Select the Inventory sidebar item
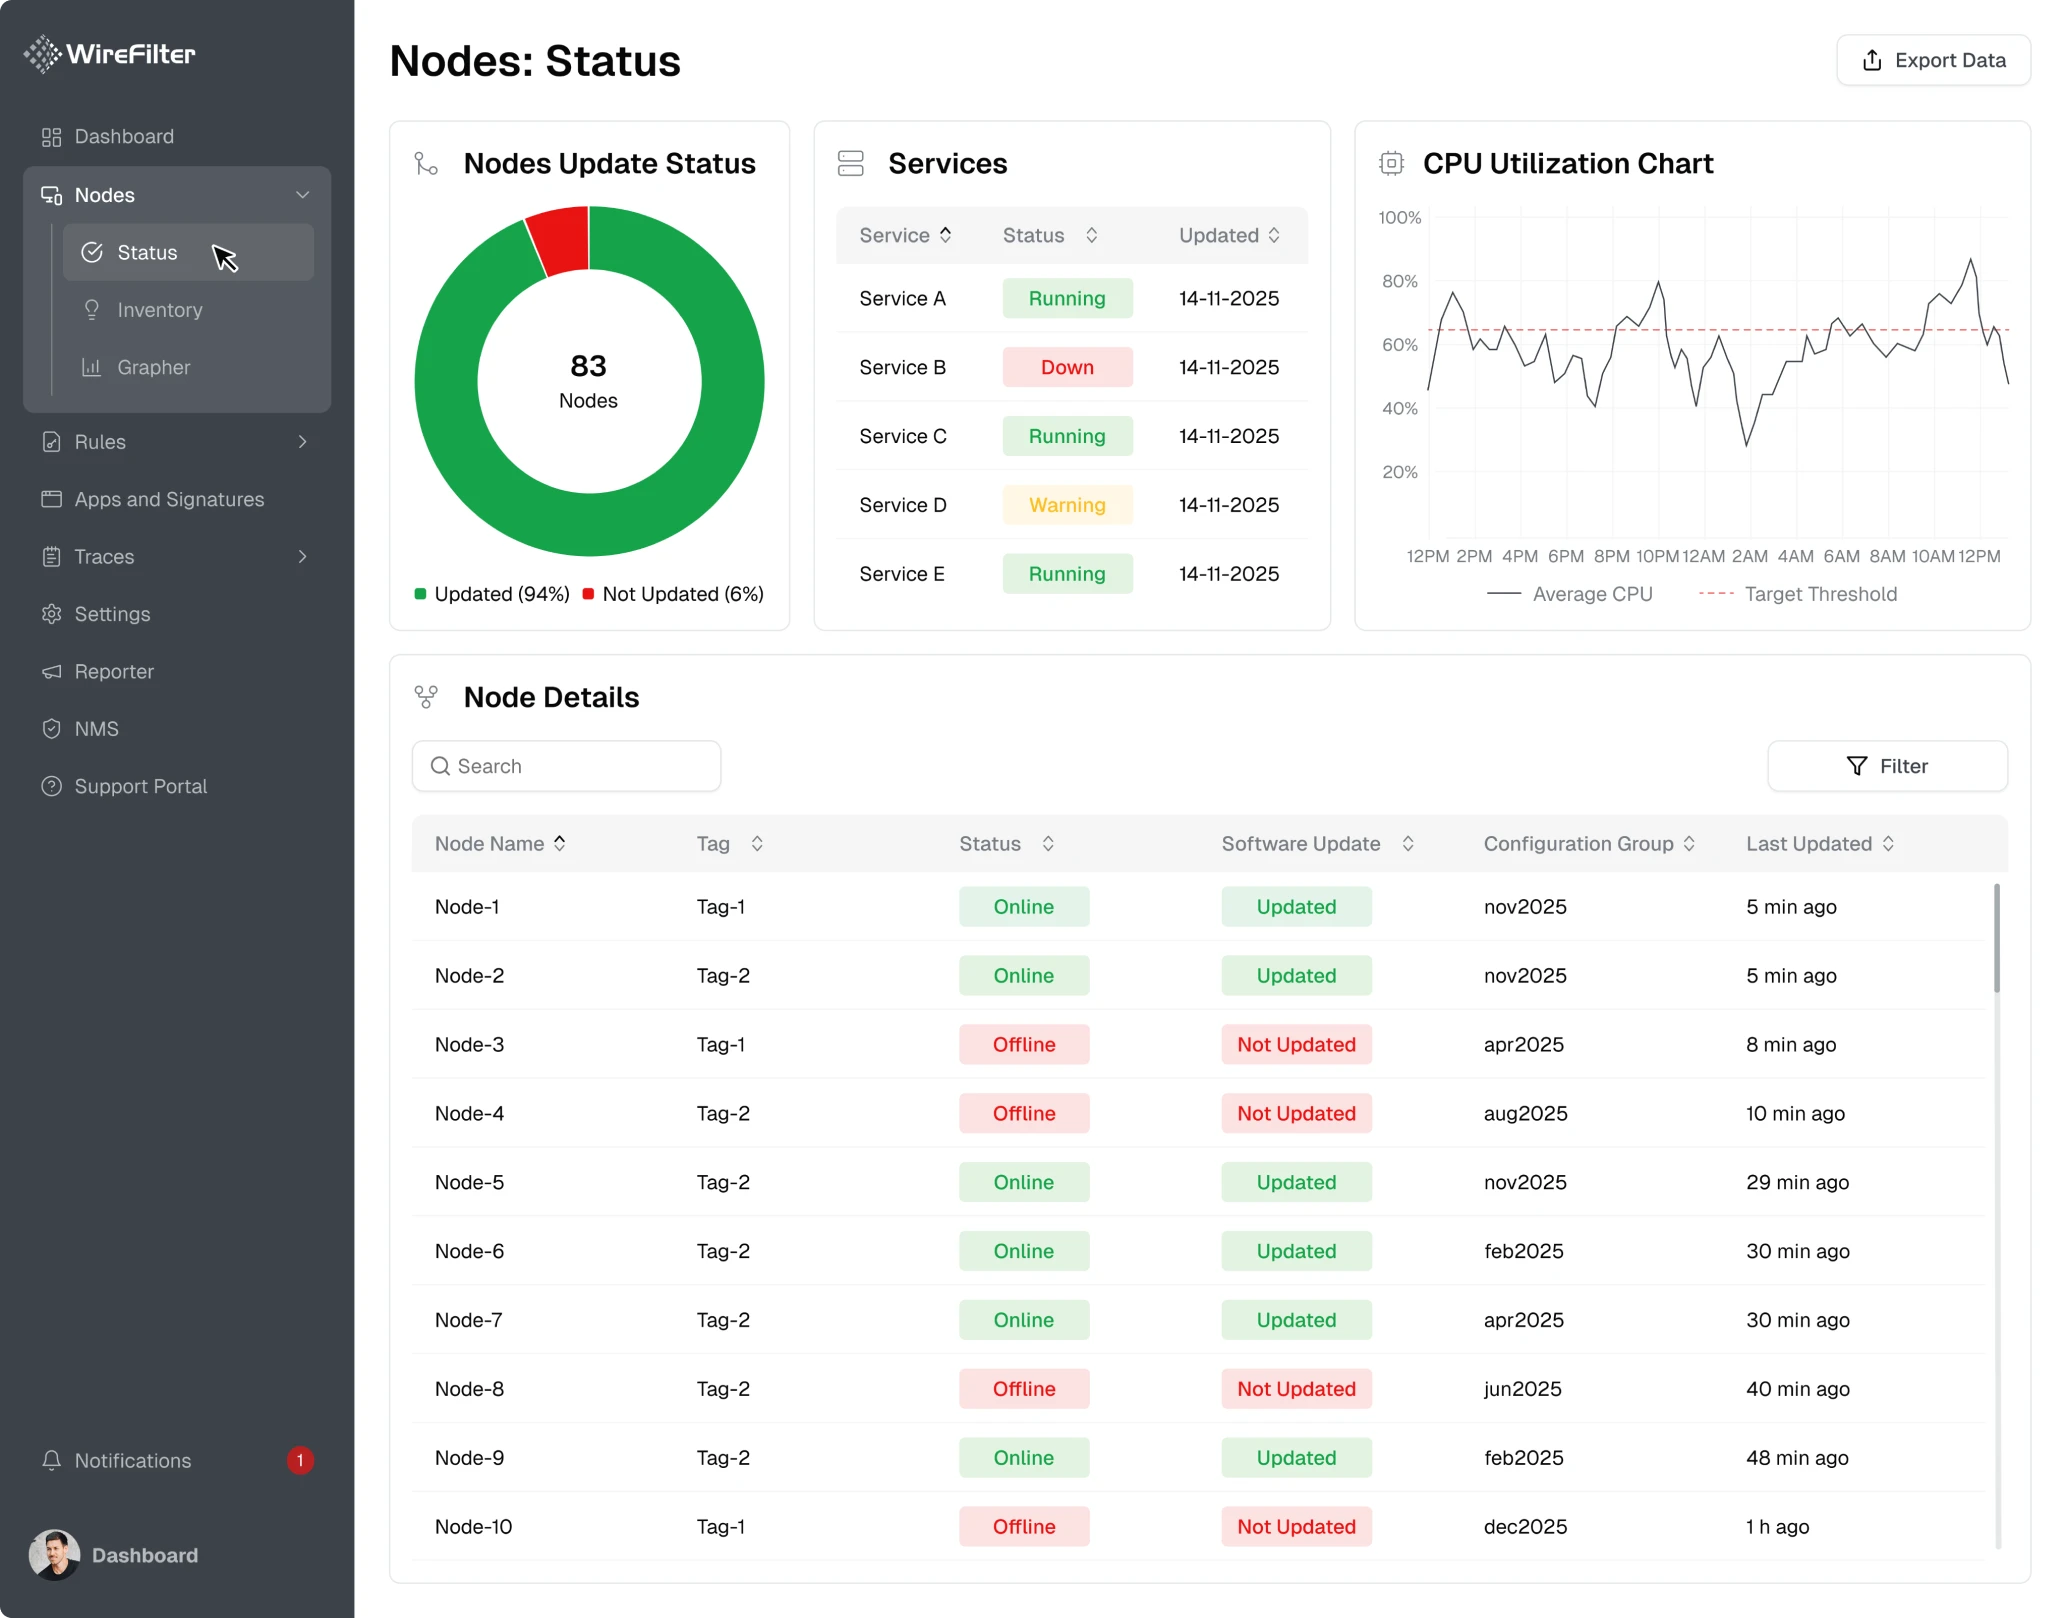The width and height of the screenshot is (2066, 1618). pos(160,310)
